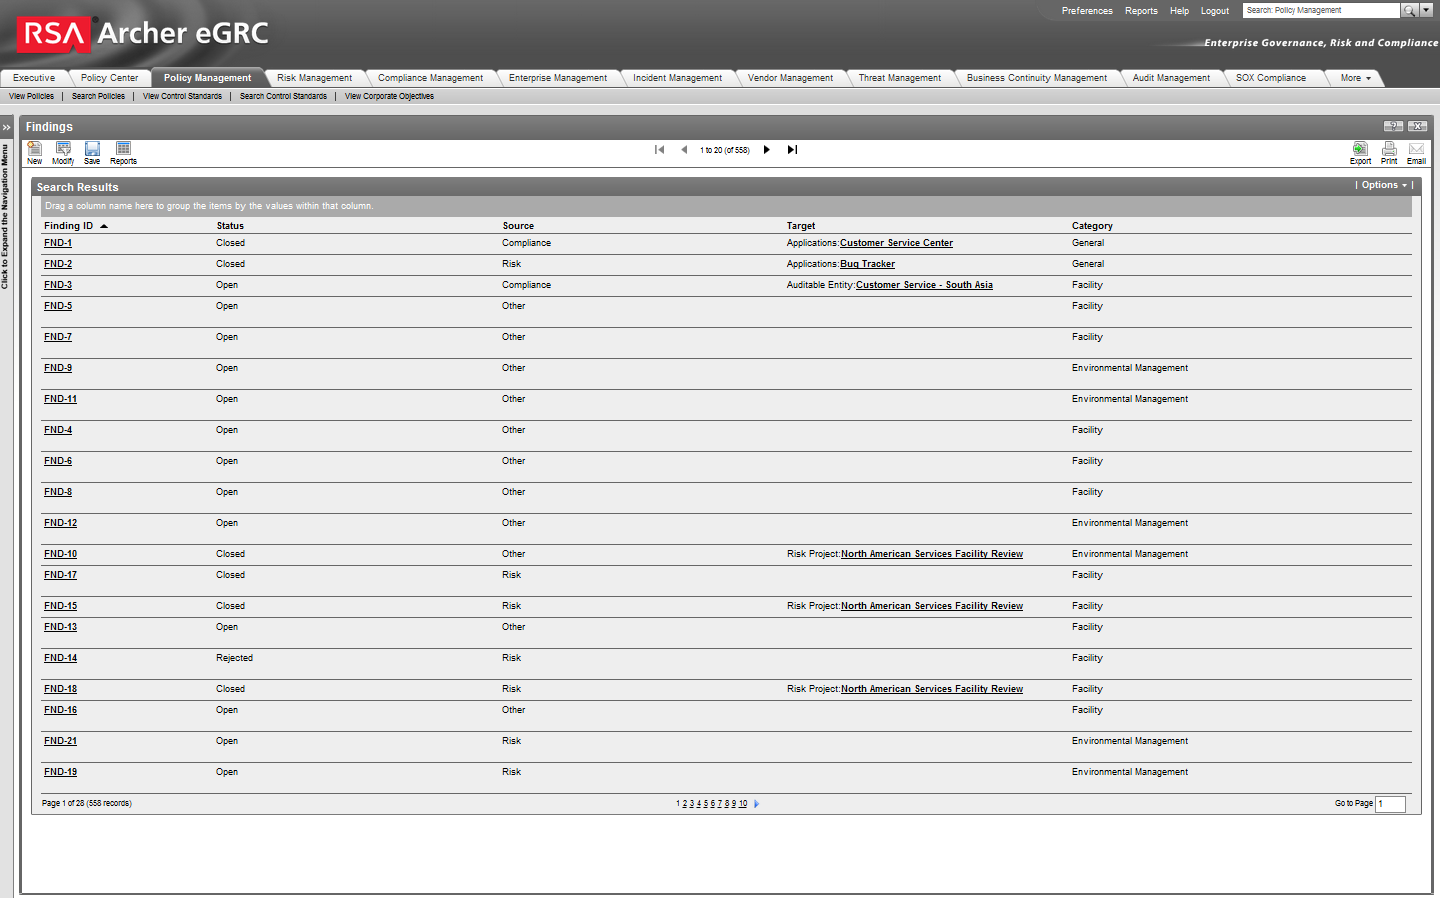Click the Modify search icon
The image size is (1440, 900).
tap(63, 152)
